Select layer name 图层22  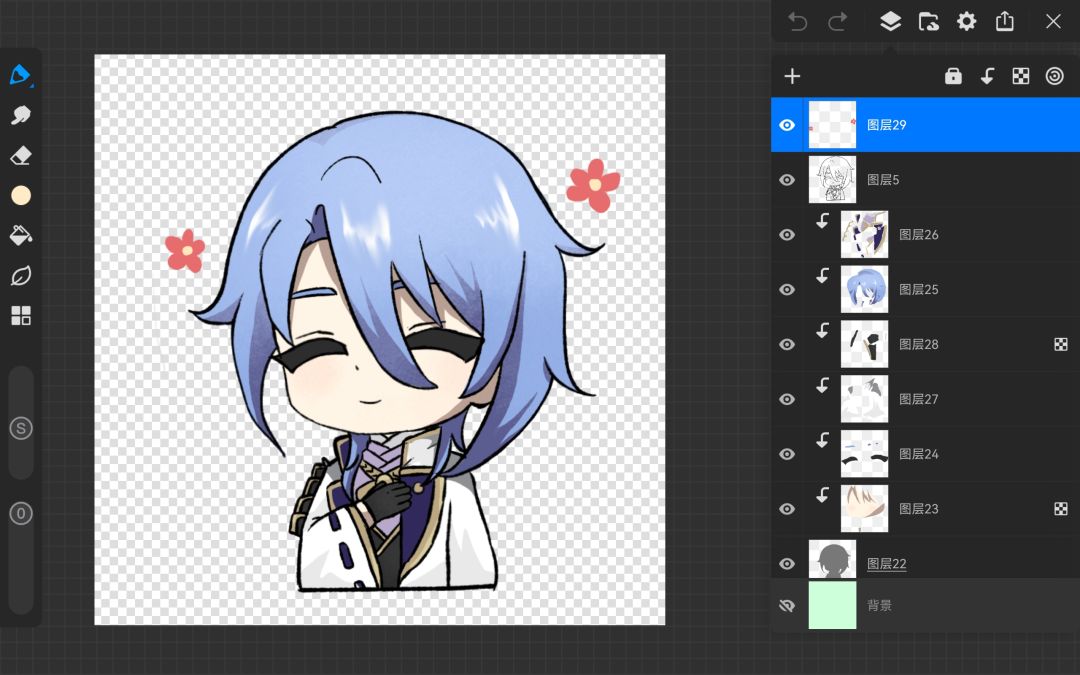(x=886, y=564)
